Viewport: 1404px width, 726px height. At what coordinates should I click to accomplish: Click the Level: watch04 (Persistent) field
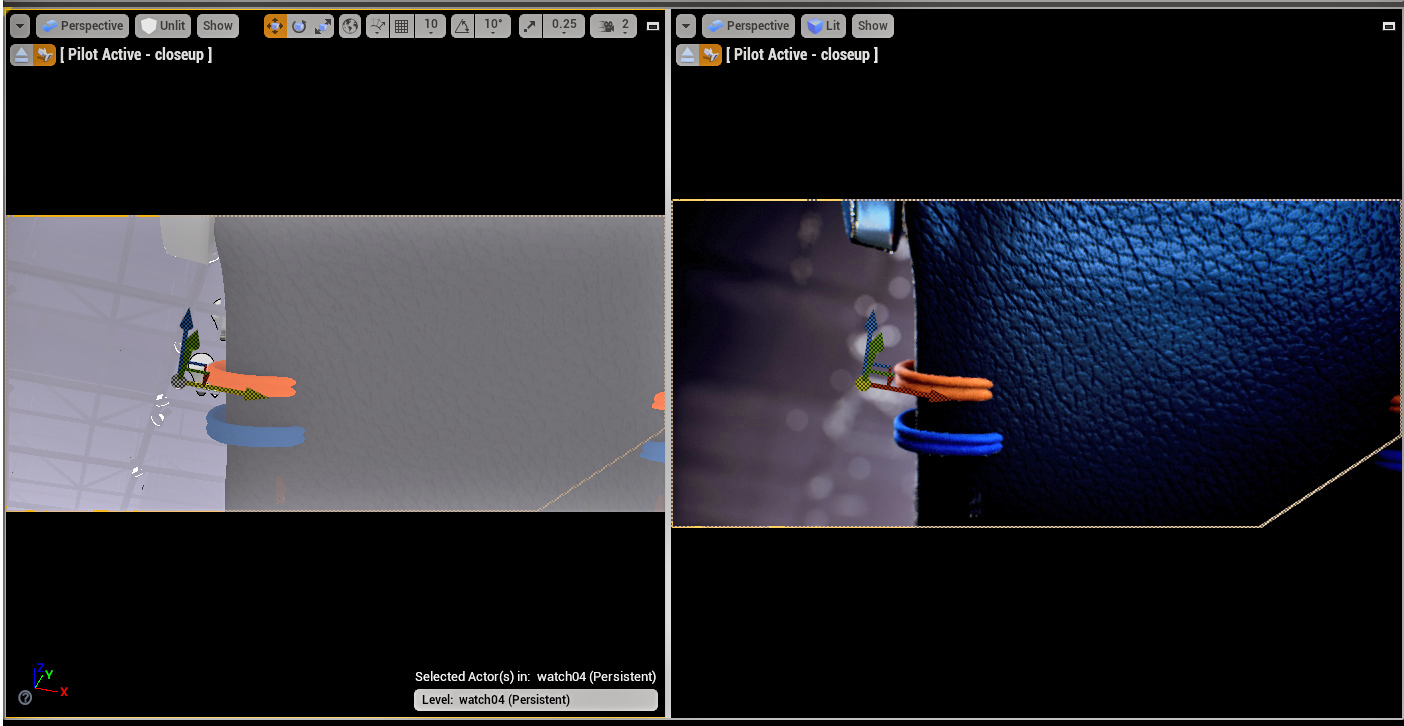(535, 700)
